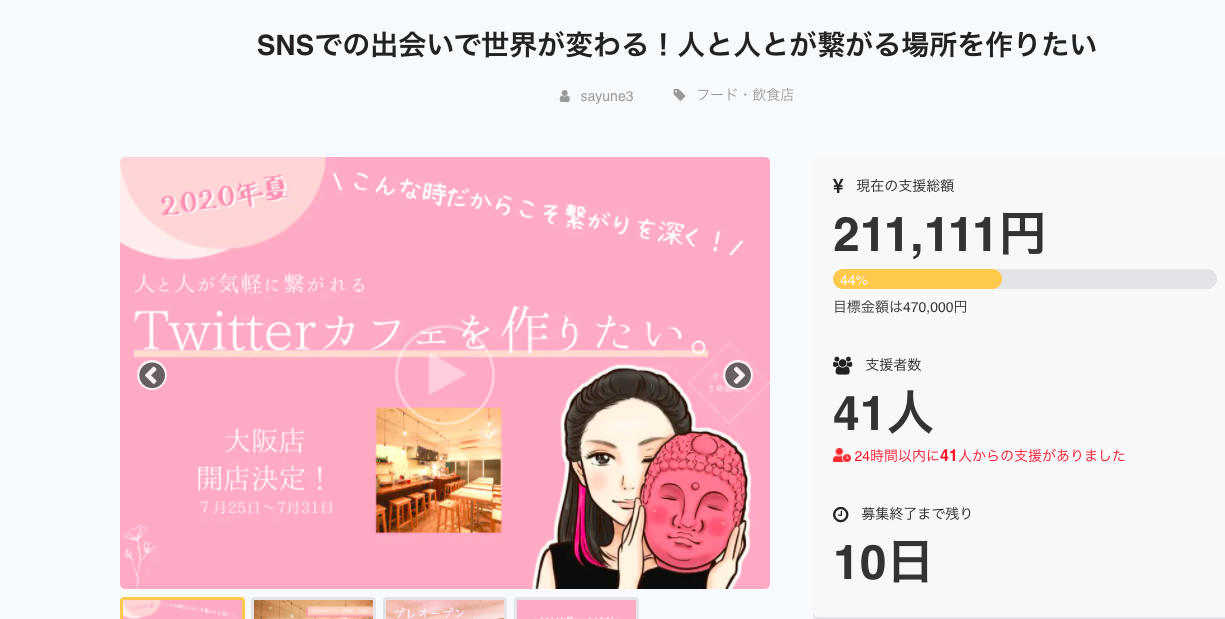Click the clock icon by 募集終了まで残り
Viewport: 1225px width, 619px height.
841,514
